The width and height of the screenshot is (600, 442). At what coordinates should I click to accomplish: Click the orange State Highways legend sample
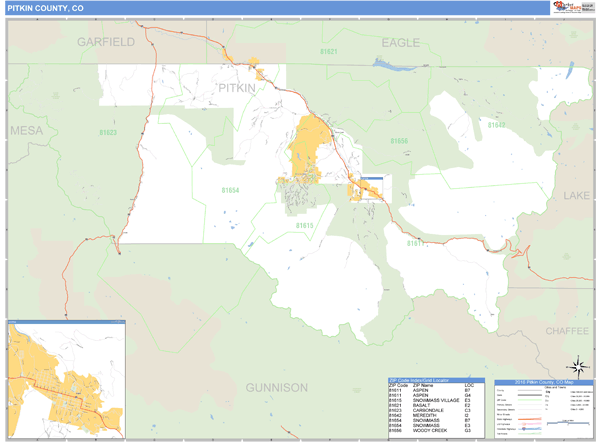530,419
